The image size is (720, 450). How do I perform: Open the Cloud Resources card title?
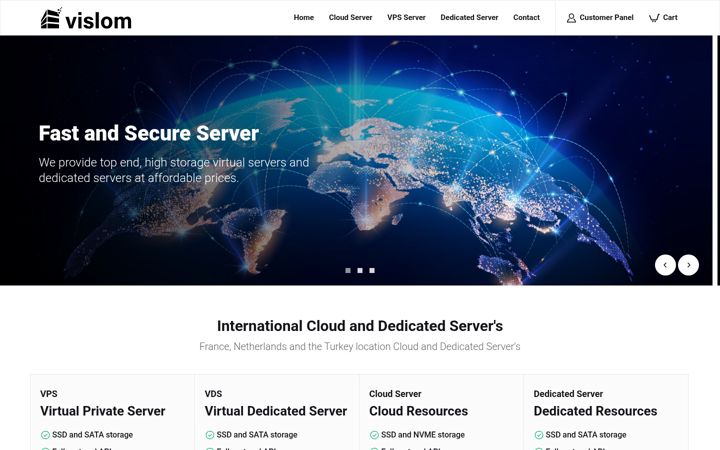tap(418, 411)
